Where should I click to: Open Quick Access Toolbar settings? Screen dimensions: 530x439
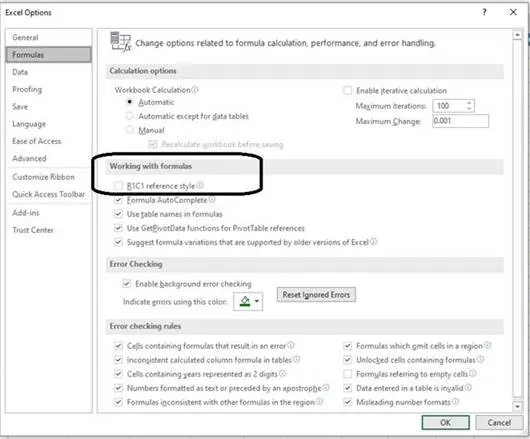tap(49, 194)
